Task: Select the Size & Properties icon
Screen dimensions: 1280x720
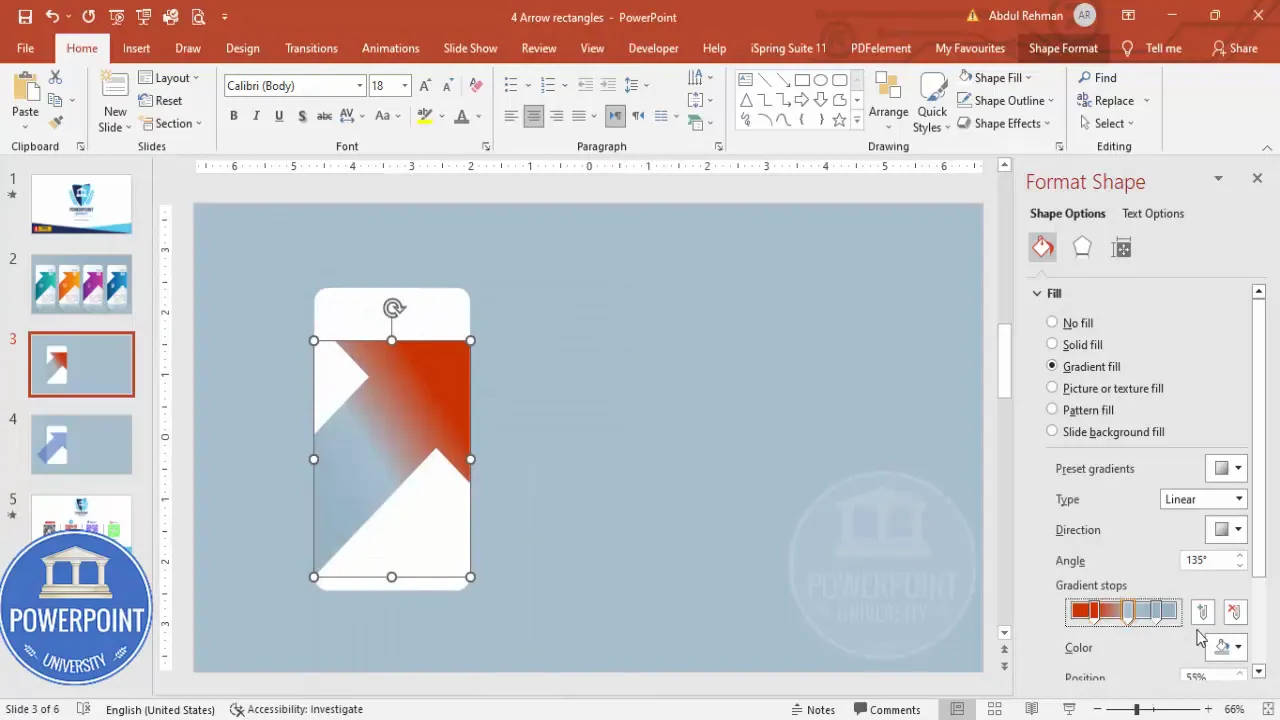Action: coord(1121,247)
